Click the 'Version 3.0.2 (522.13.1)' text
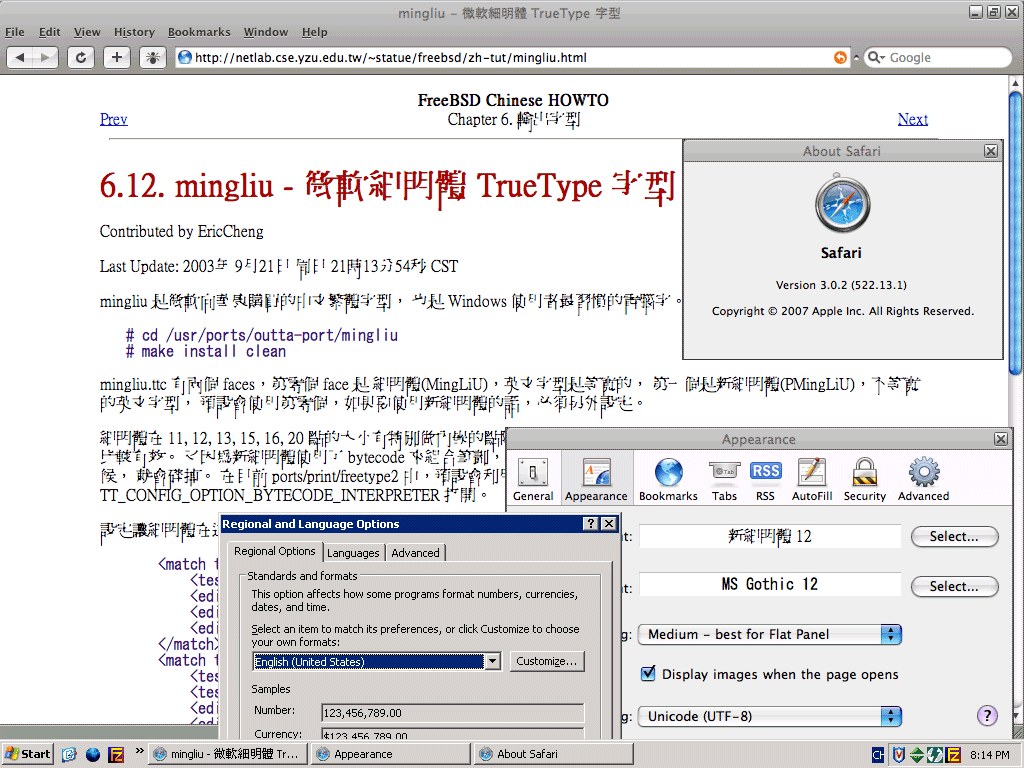This screenshot has width=1024, height=768. [841, 285]
